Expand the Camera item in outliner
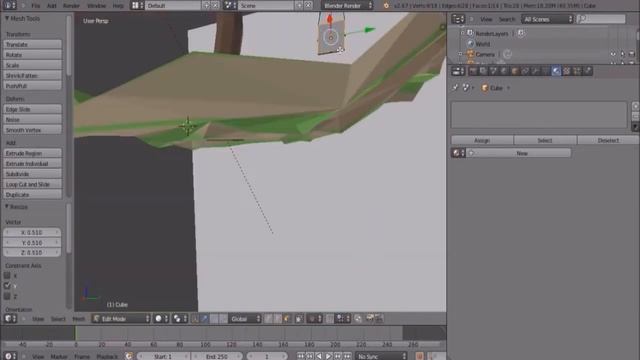The width and height of the screenshot is (640, 360). [460, 54]
